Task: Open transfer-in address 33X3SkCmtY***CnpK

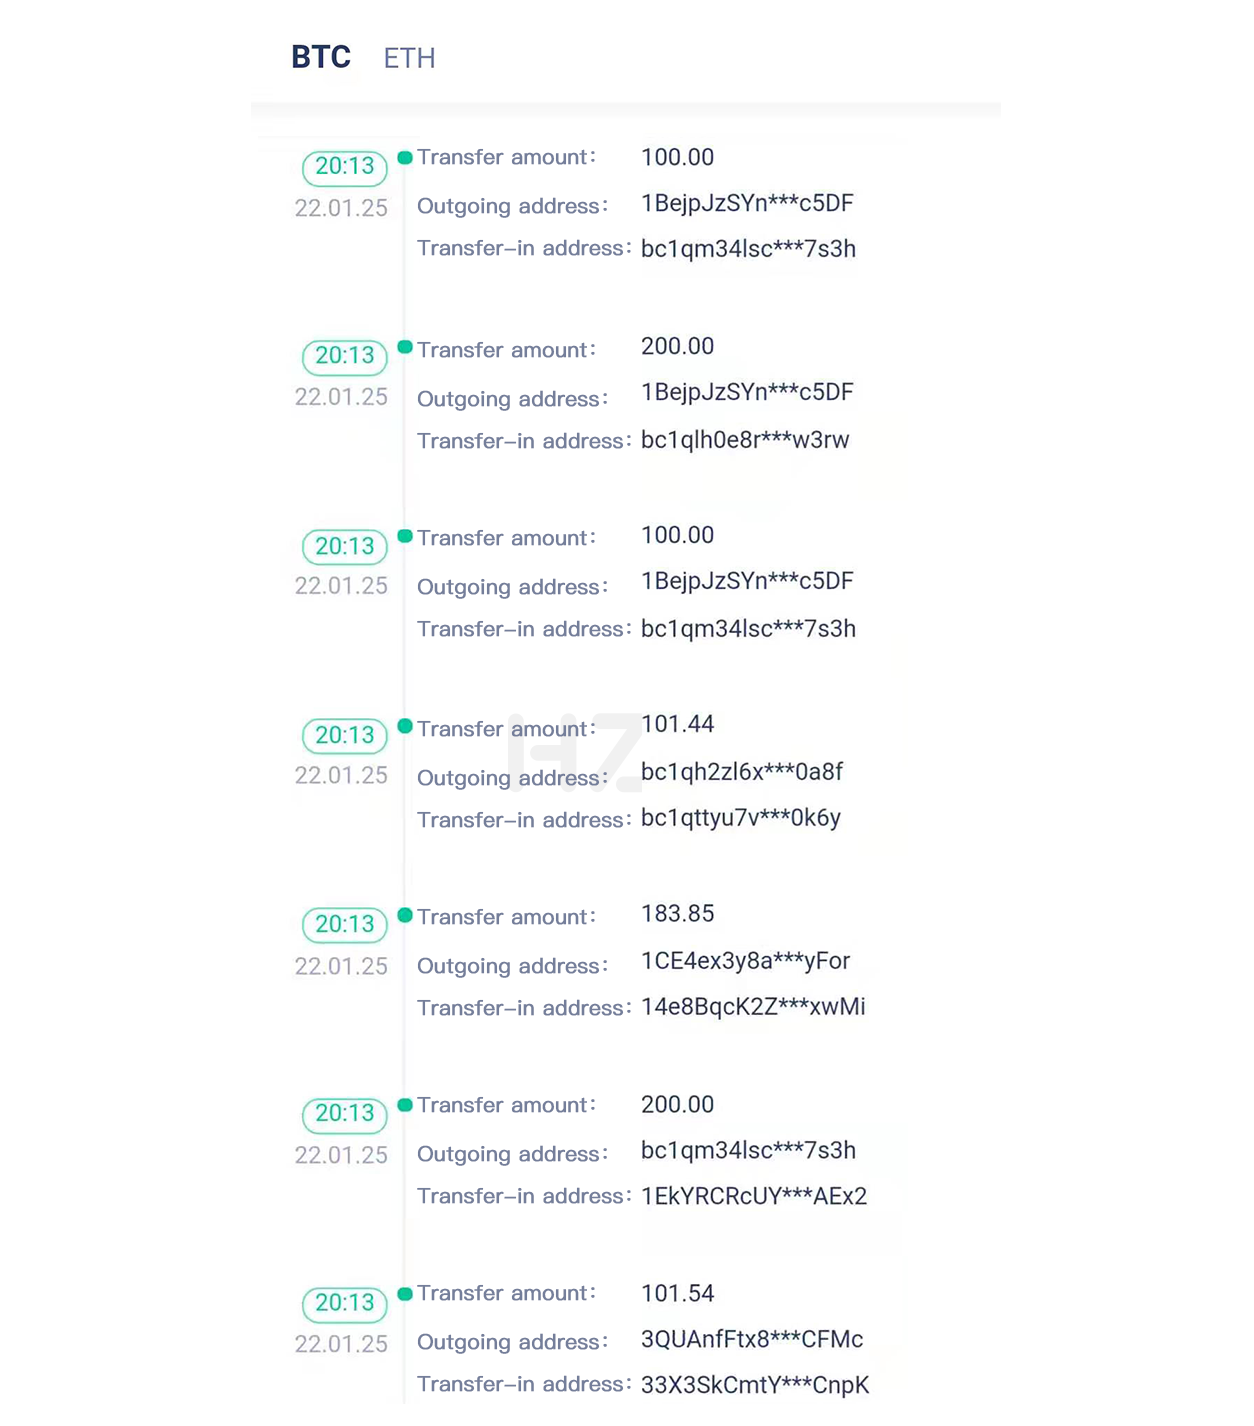Action: click(x=755, y=1385)
